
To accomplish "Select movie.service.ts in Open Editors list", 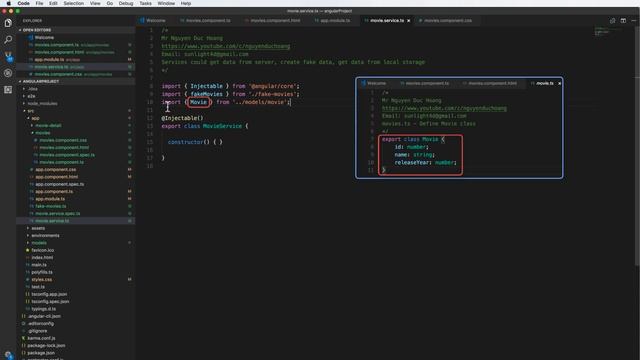I will coord(51,67).
